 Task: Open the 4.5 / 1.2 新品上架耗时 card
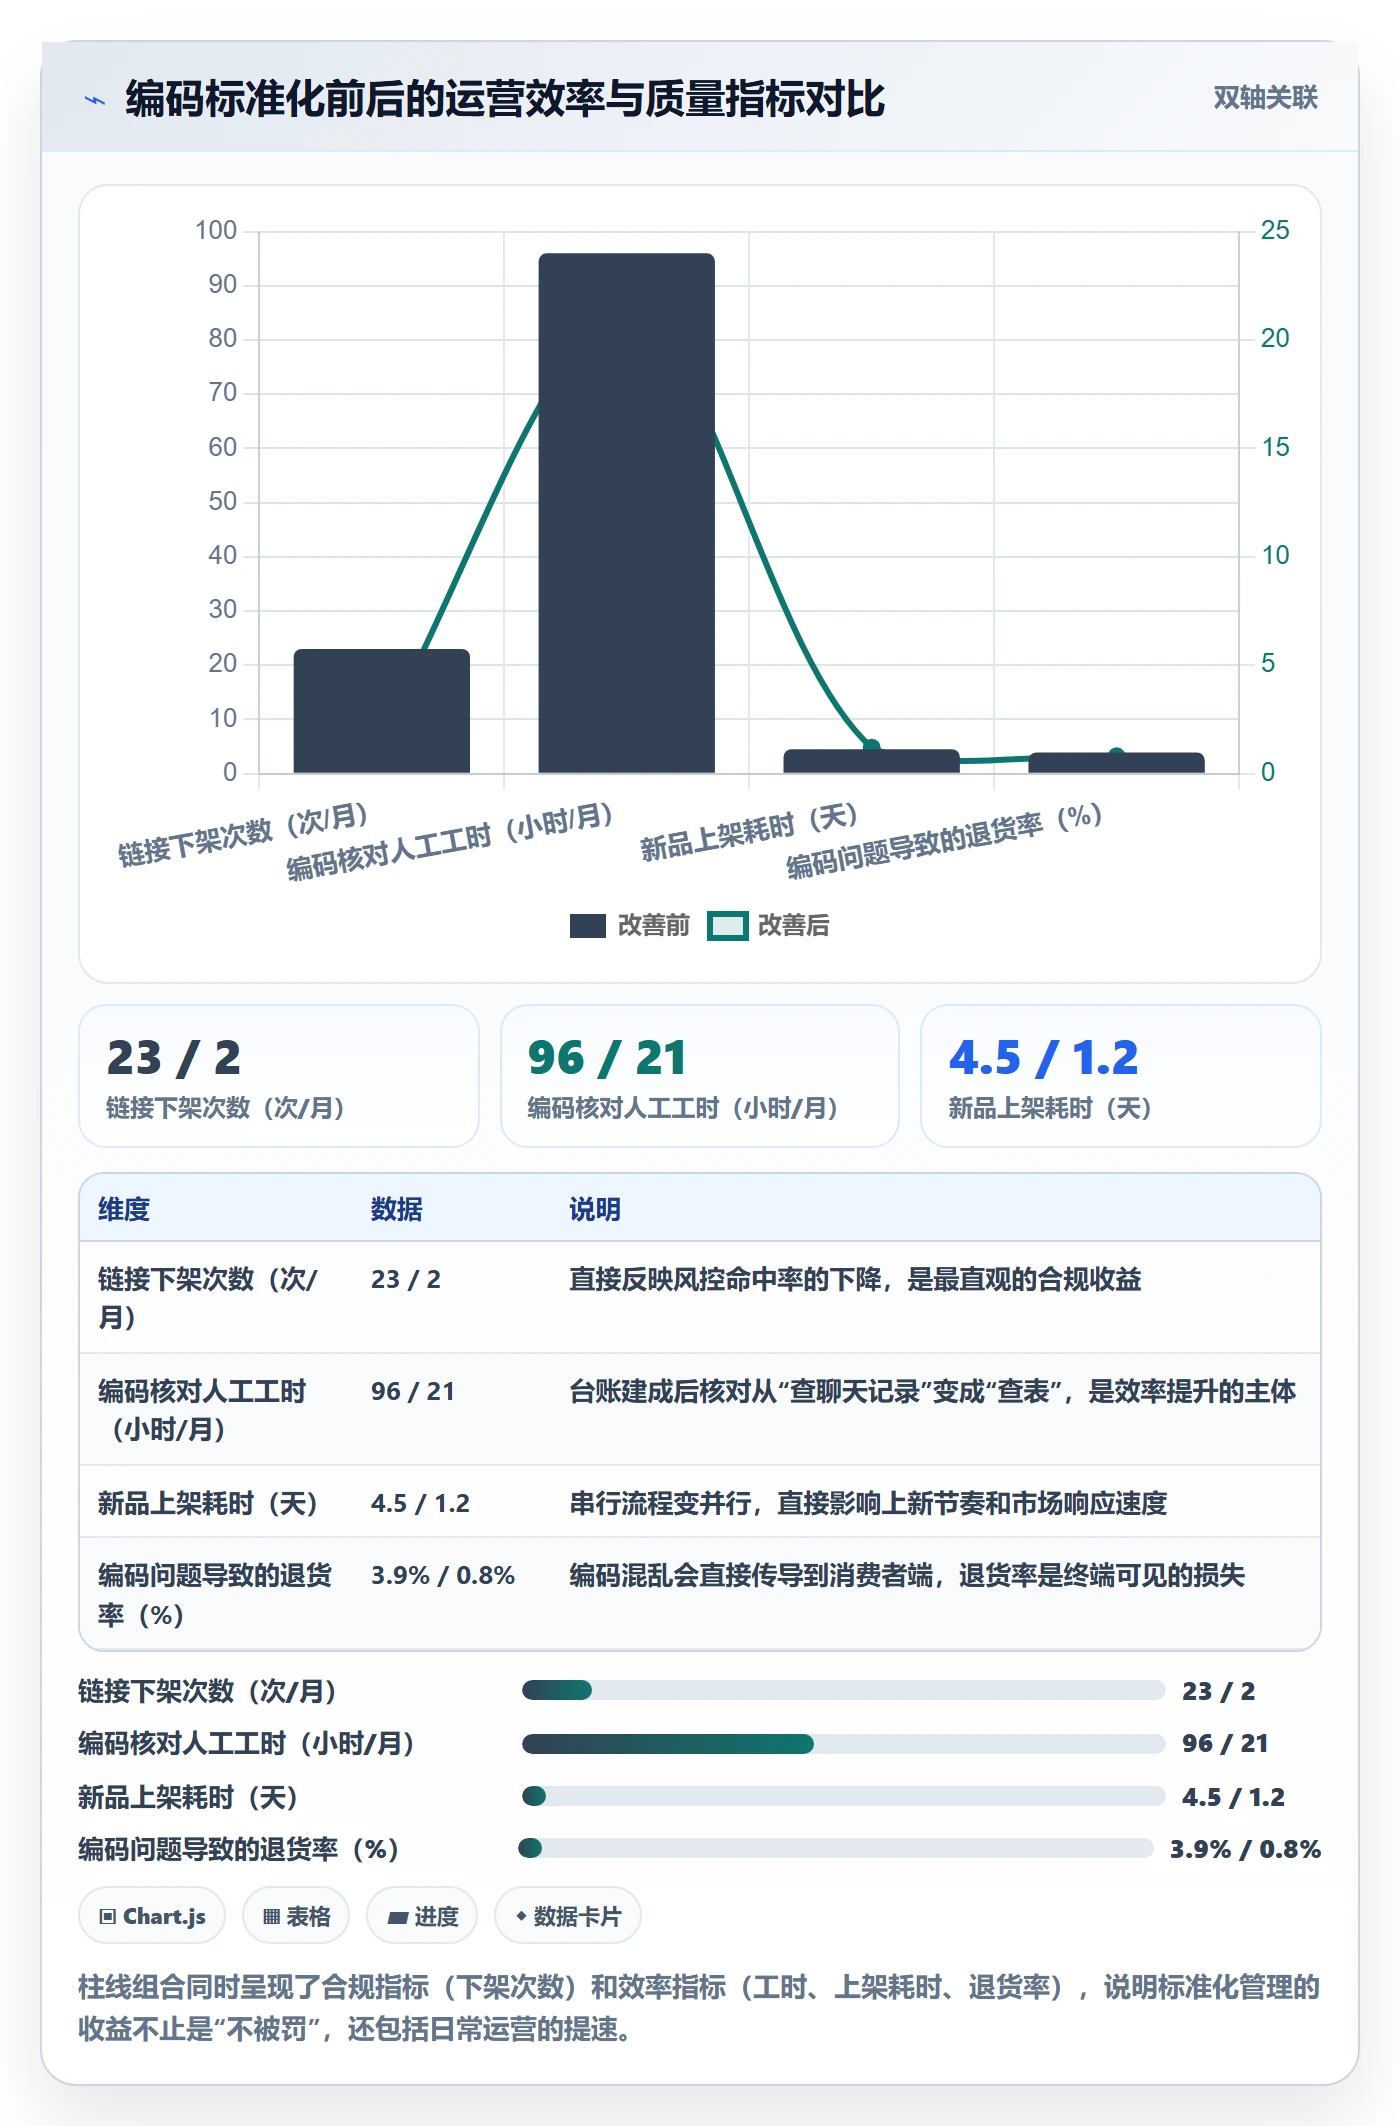click(1120, 1076)
